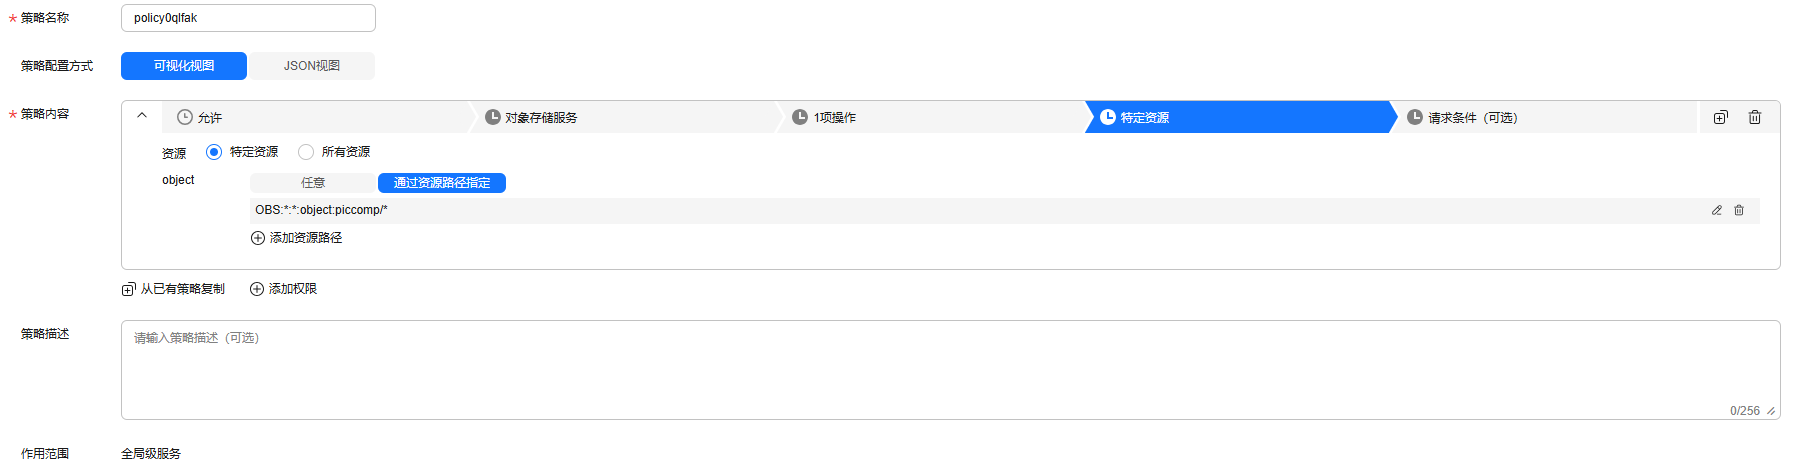Expand the 允许 step section
Viewport: 1794px width, 470px height.
[317, 117]
